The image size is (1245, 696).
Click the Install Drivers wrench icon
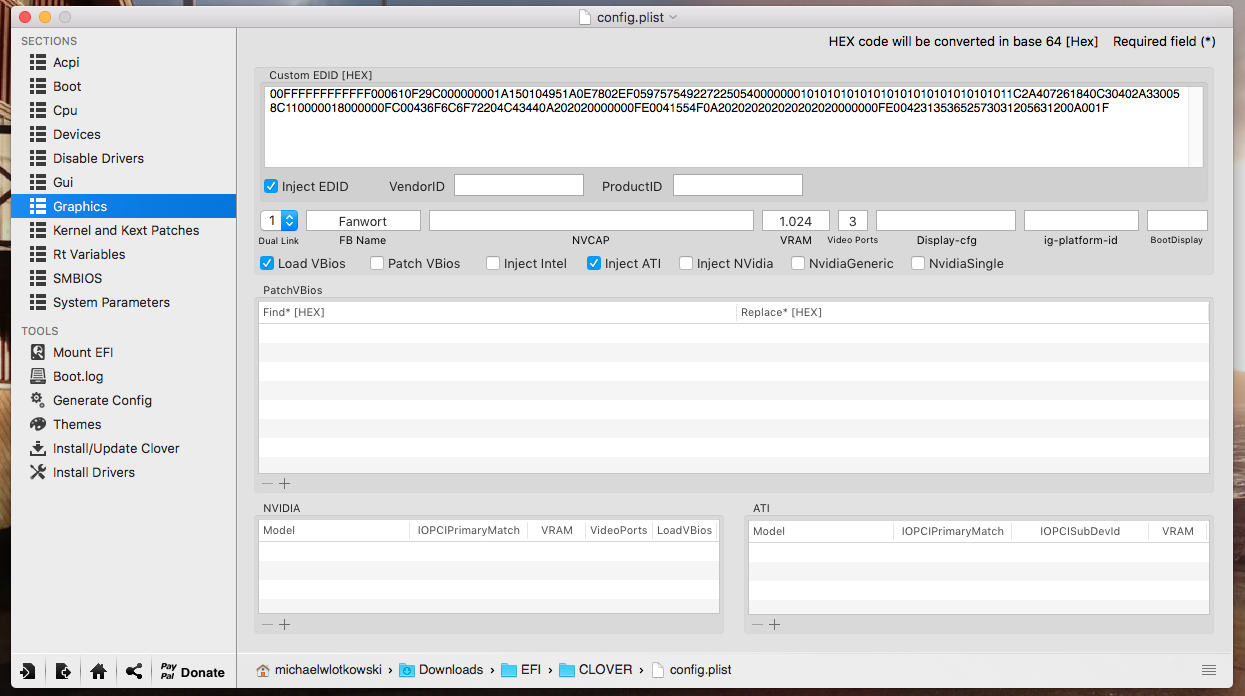point(38,472)
